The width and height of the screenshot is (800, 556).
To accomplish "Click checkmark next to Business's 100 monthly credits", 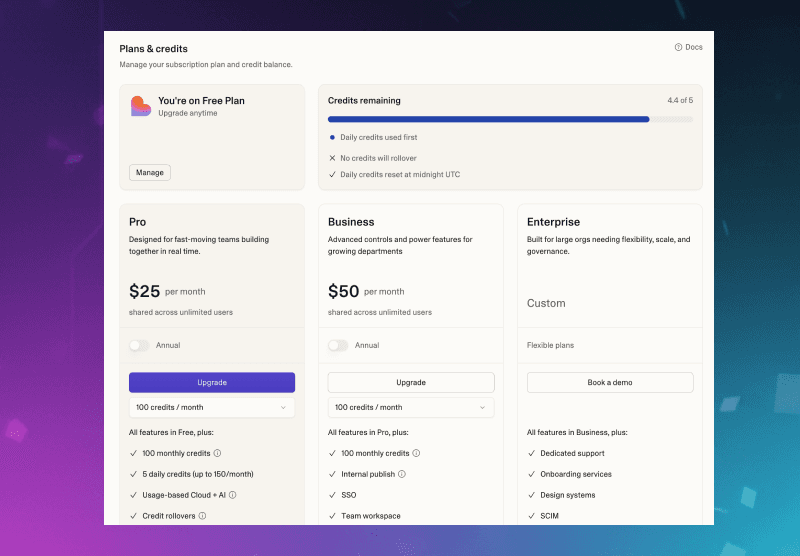I will point(332,453).
